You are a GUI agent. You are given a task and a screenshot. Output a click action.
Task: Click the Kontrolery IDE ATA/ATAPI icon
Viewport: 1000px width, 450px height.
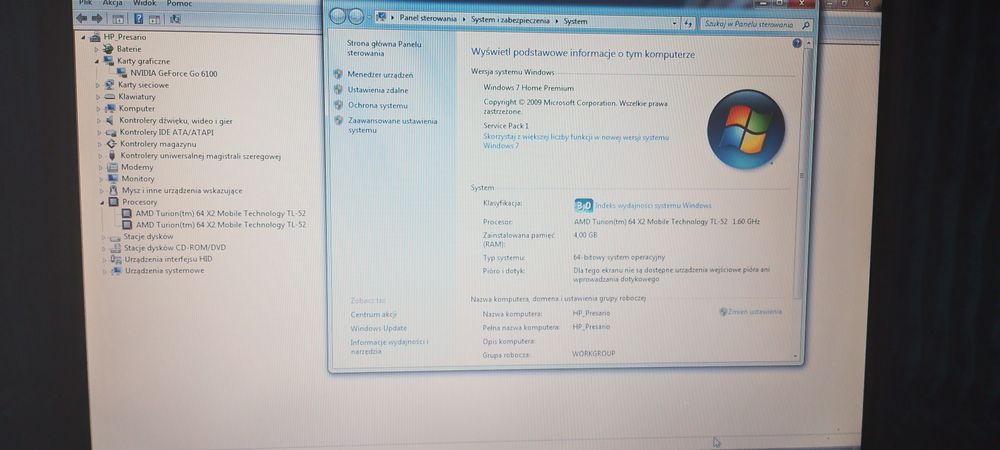(111, 133)
